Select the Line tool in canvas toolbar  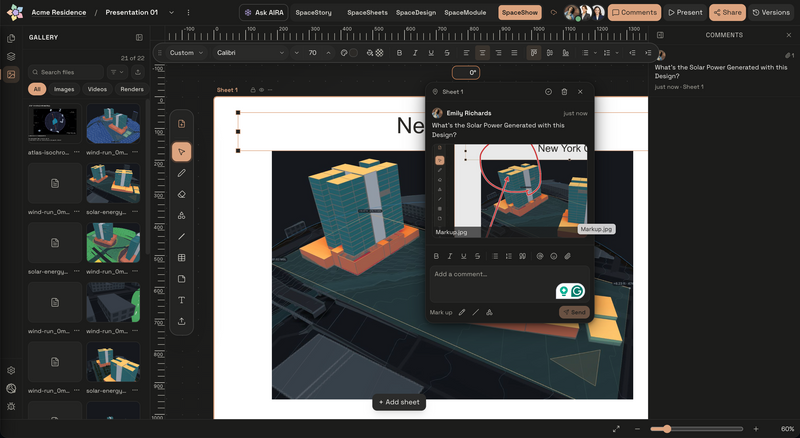(181, 236)
